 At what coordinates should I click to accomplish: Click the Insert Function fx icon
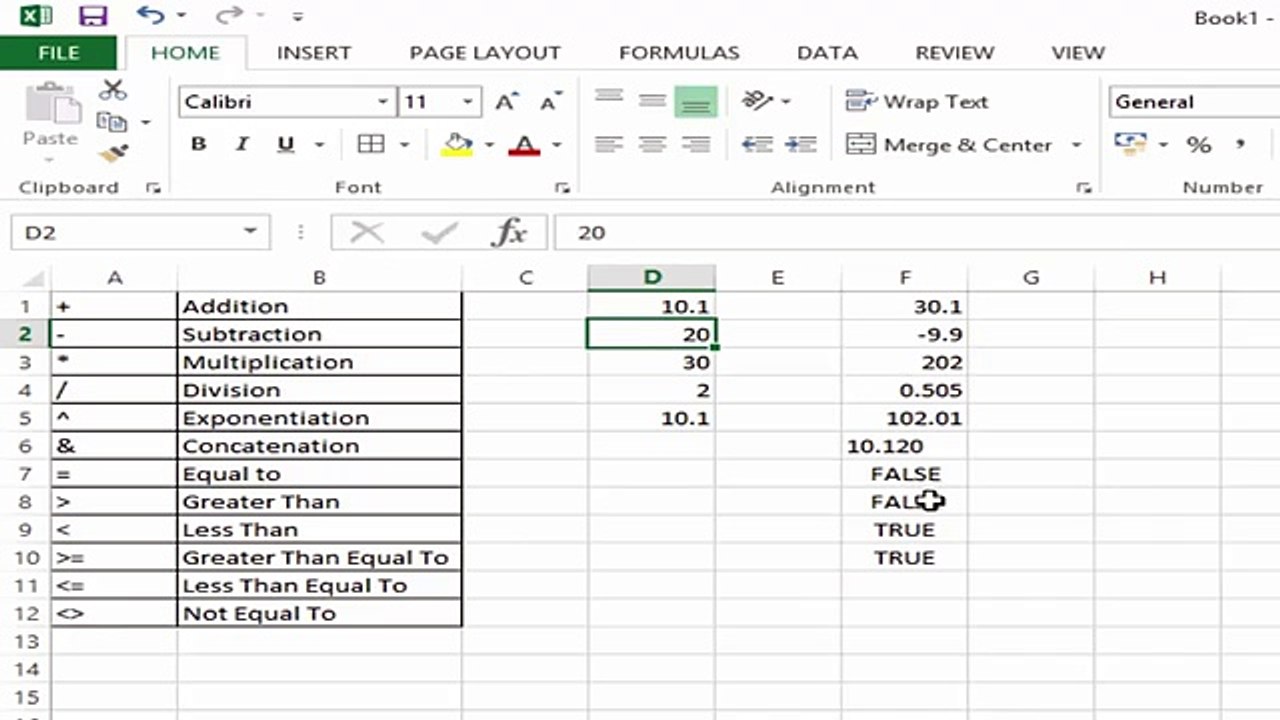pyautogui.click(x=509, y=232)
